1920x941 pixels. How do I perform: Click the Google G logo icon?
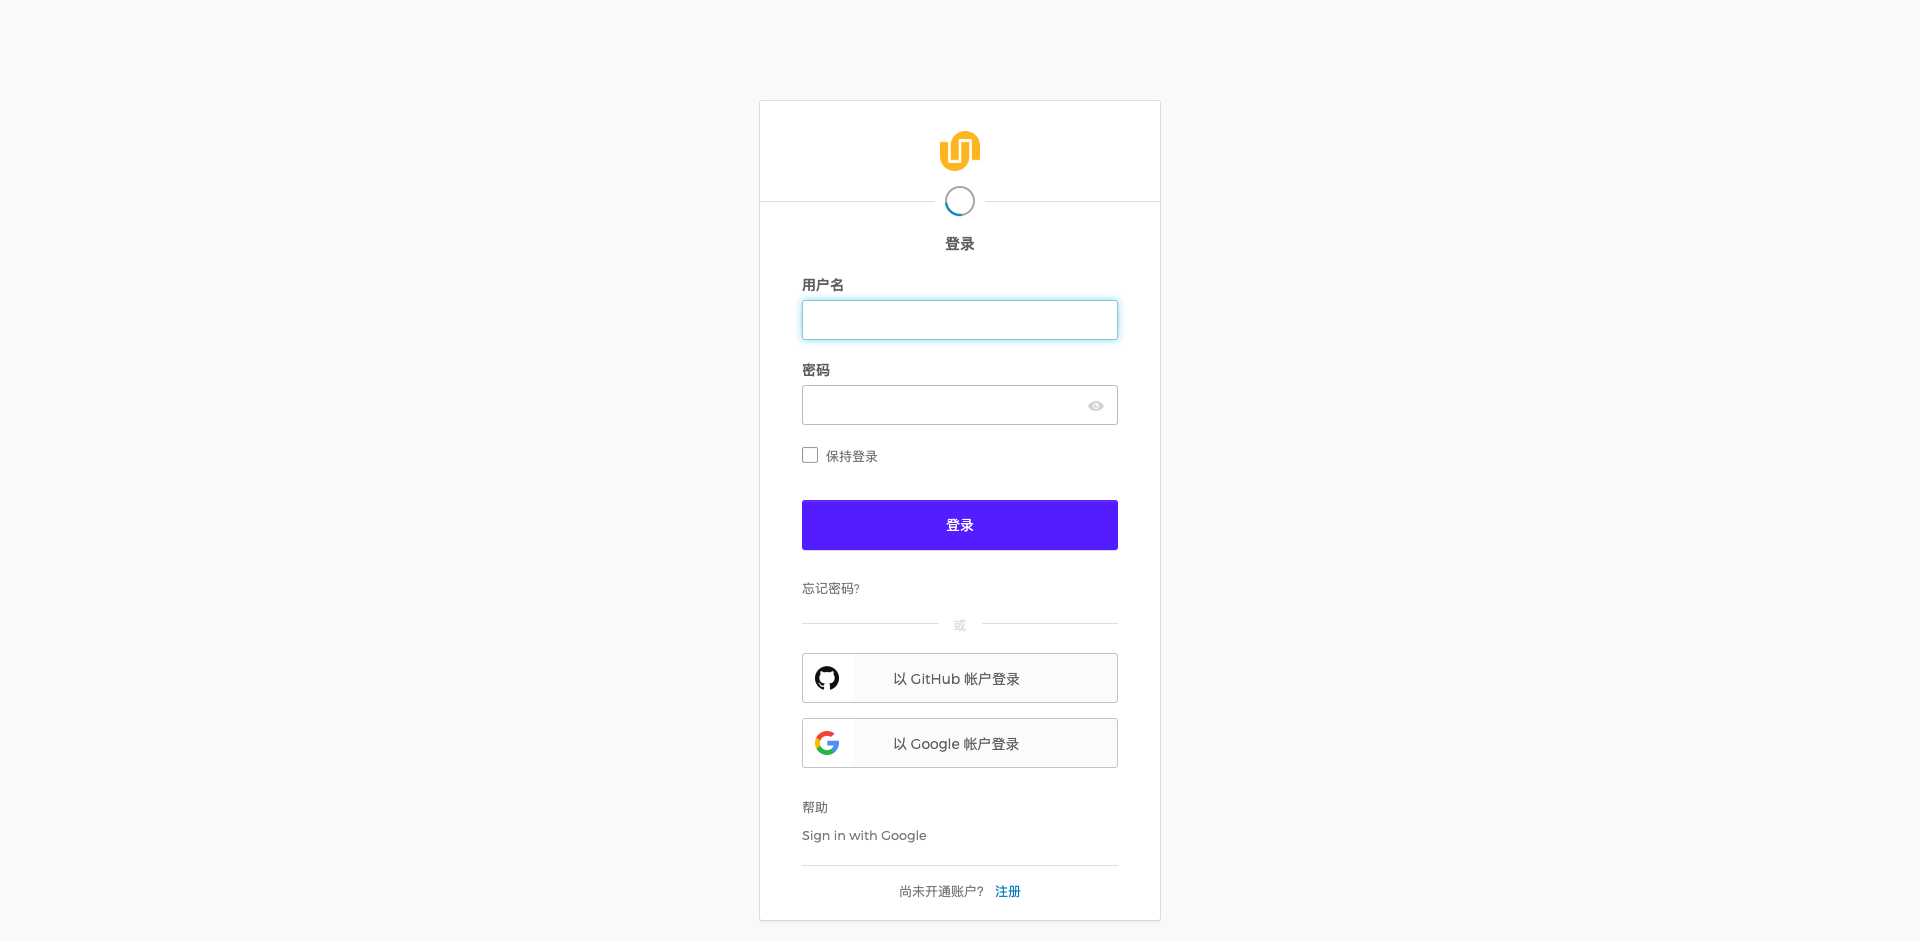[x=827, y=743]
